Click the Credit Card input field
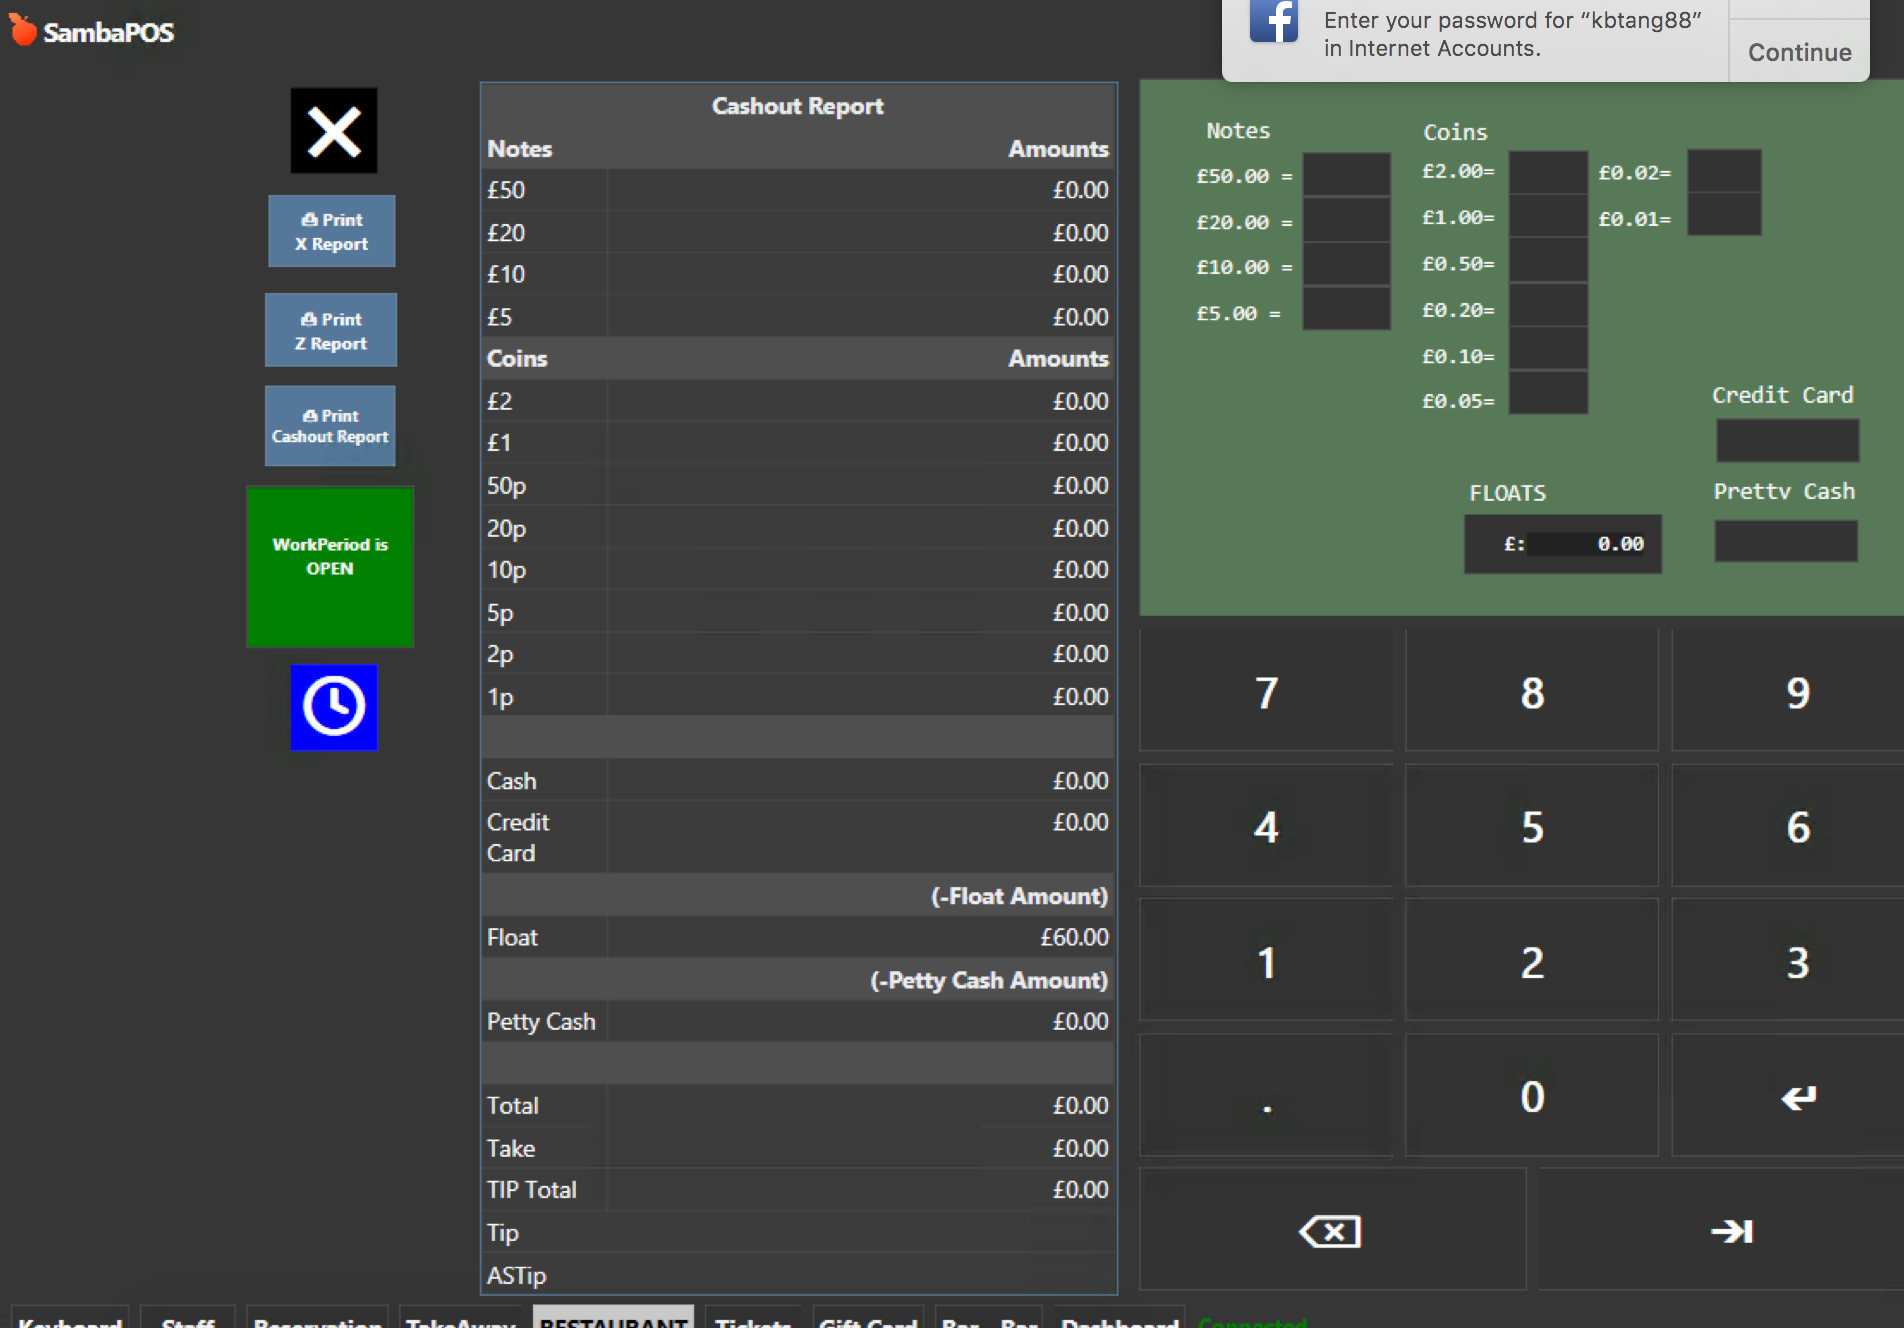 point(1787,440)
